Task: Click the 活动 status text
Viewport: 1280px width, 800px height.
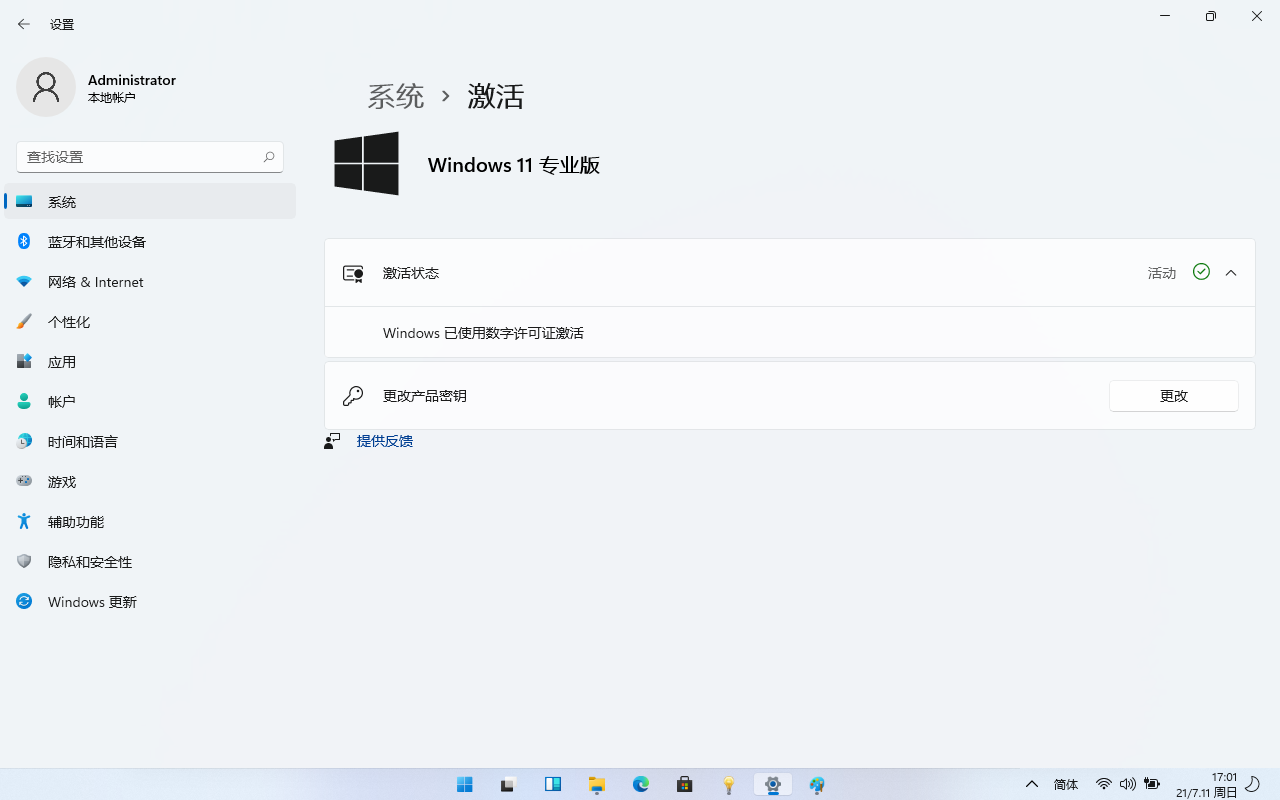Action: [x=1162, y=273]
